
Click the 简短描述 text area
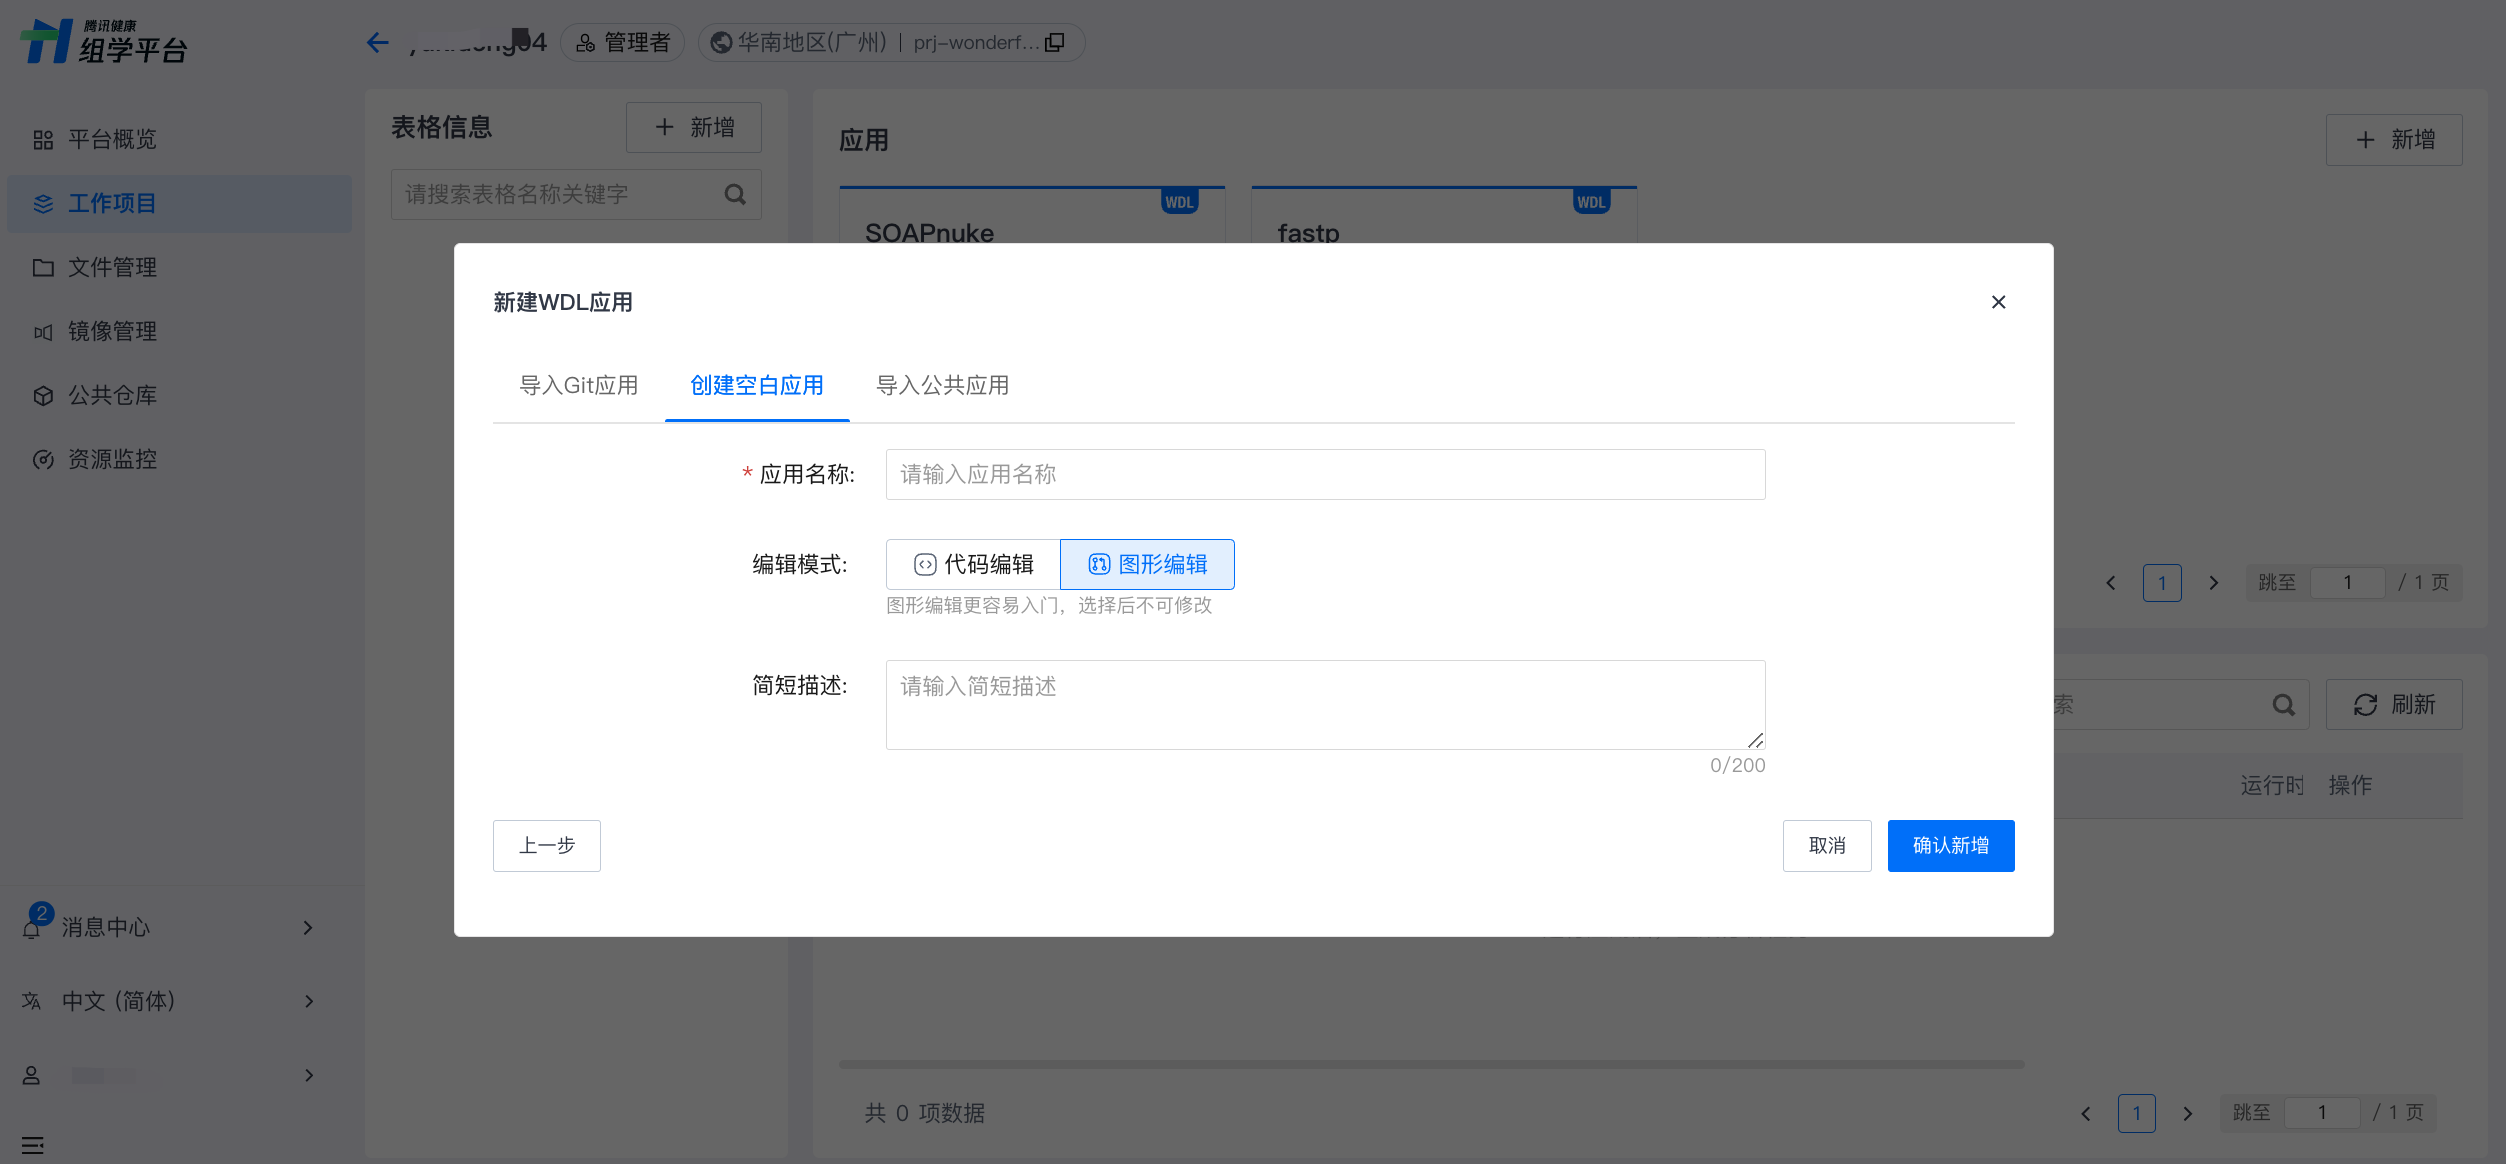[1325, 704]
